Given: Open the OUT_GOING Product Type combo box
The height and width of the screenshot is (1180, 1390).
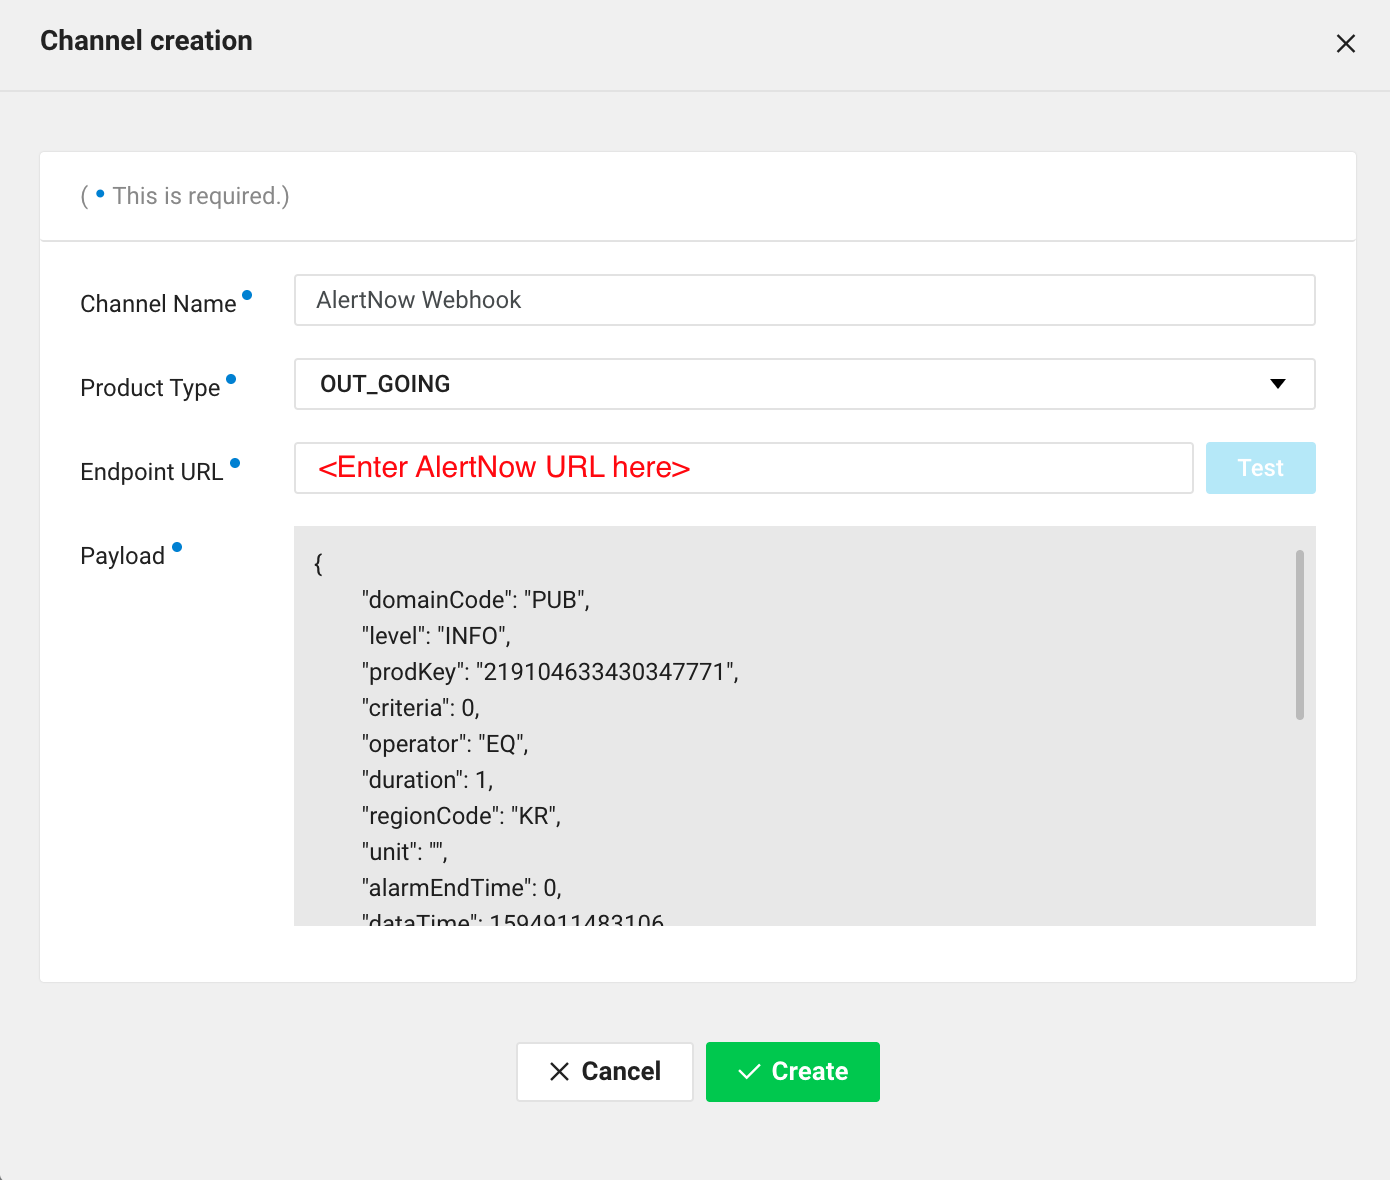Looking at the screenshot, I should [780, 384].
